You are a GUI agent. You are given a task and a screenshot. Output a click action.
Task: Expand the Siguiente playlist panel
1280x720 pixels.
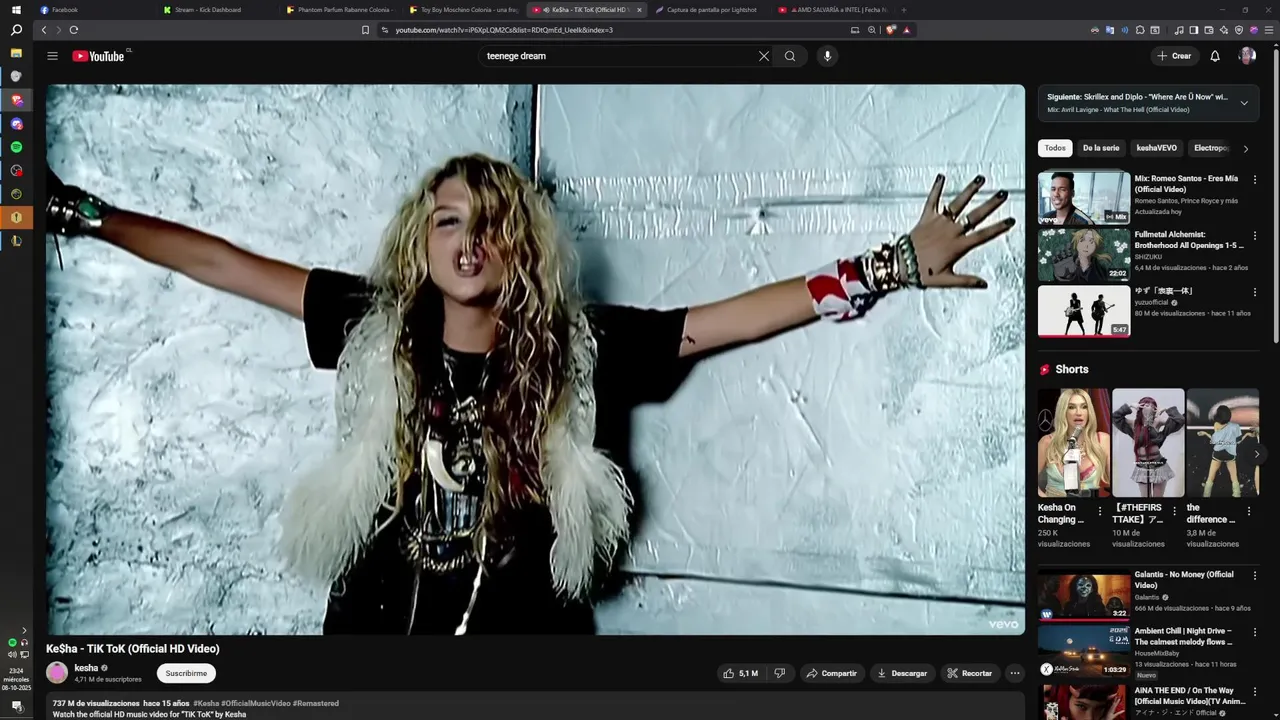tap(1244, 103)
